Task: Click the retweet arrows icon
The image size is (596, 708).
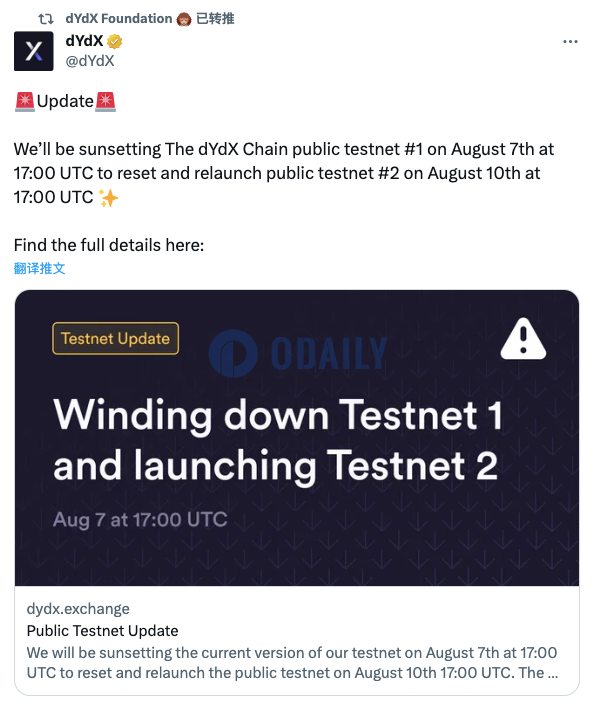Action: (x=46, y=19)
